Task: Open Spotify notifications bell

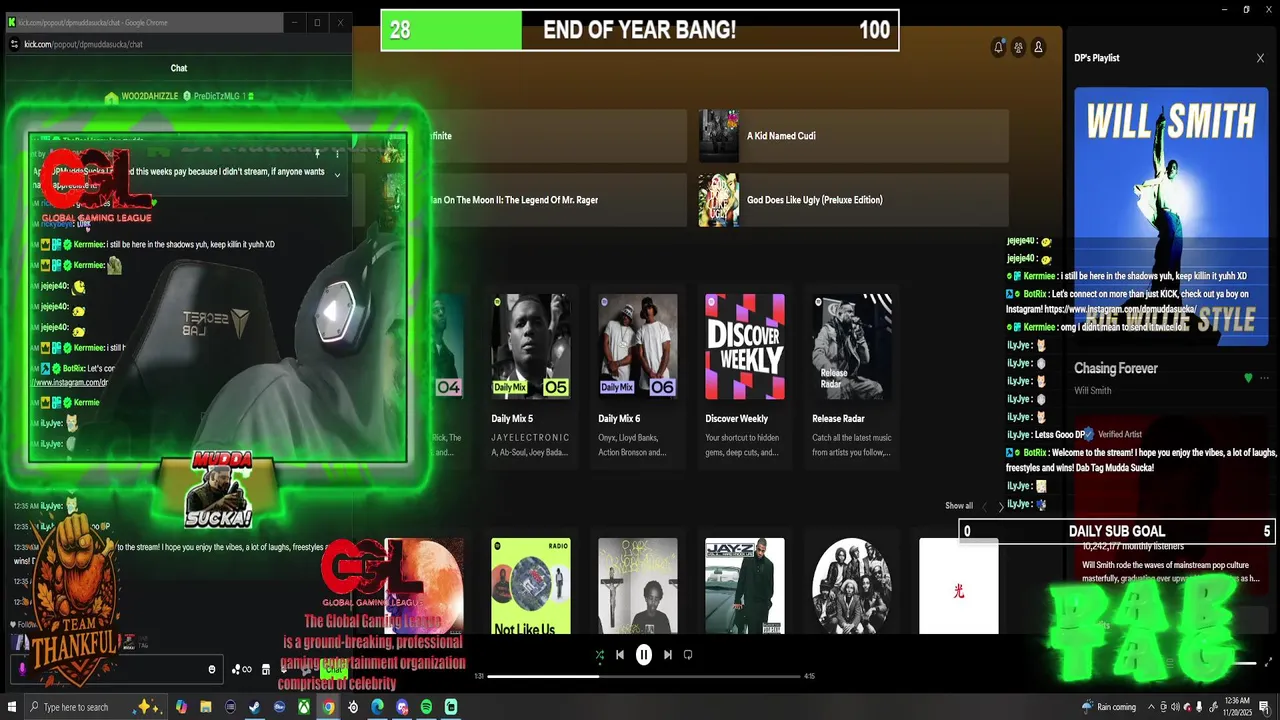Action: (x=998, y=47)
